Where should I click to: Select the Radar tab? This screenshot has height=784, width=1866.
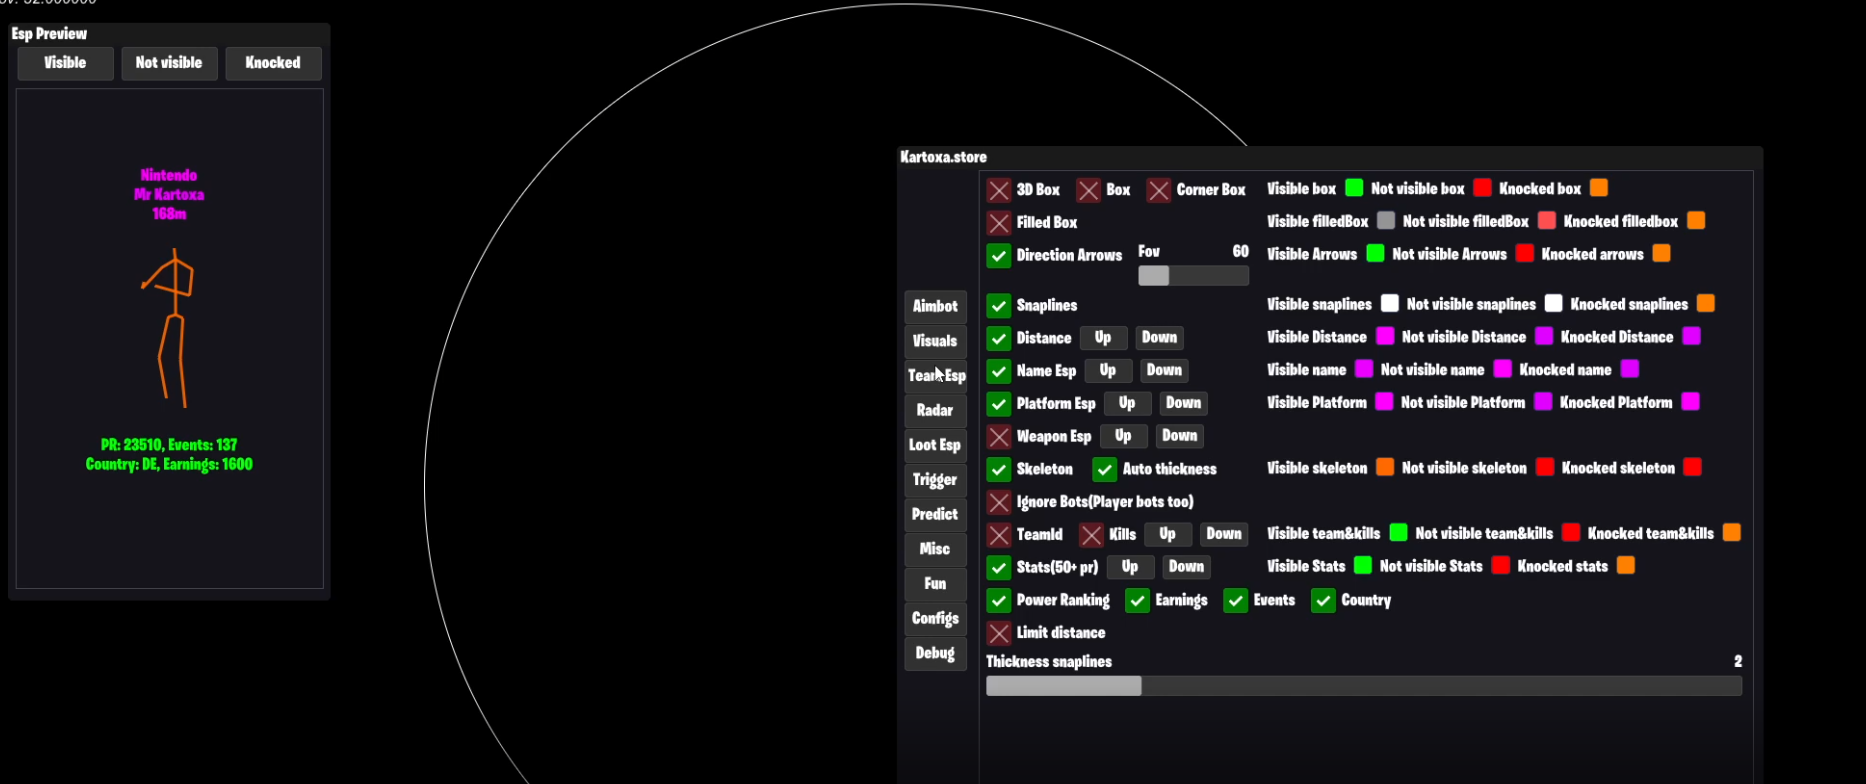click(x=935, y=410)
